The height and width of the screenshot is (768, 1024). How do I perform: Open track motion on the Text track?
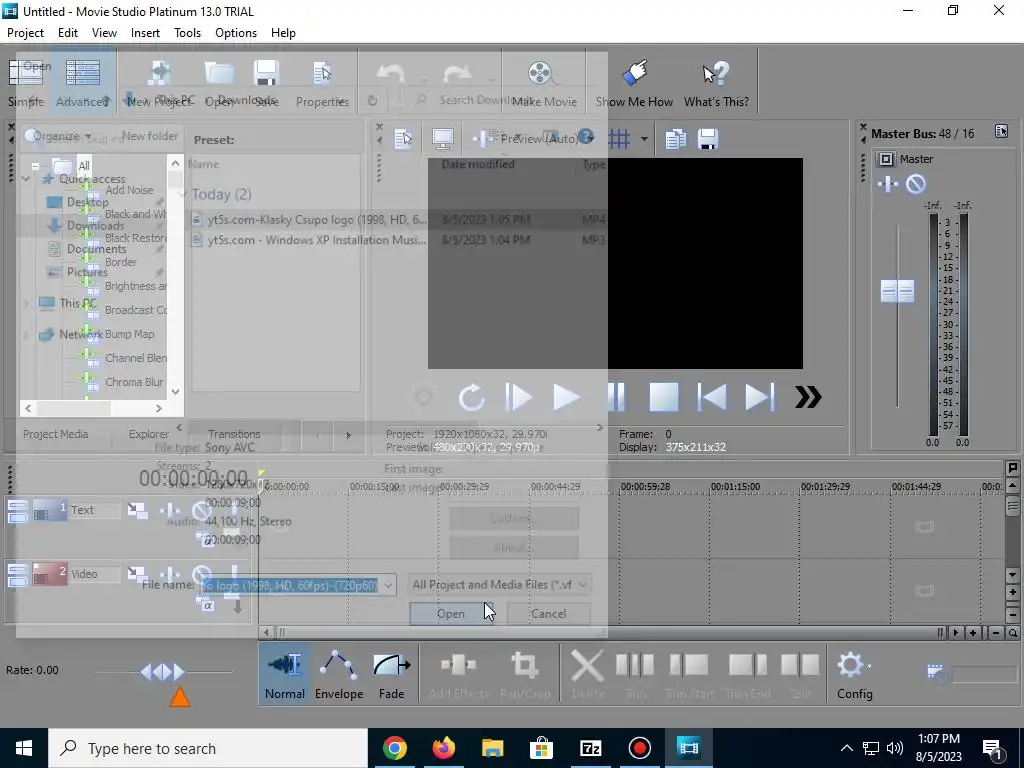[137, 510]
